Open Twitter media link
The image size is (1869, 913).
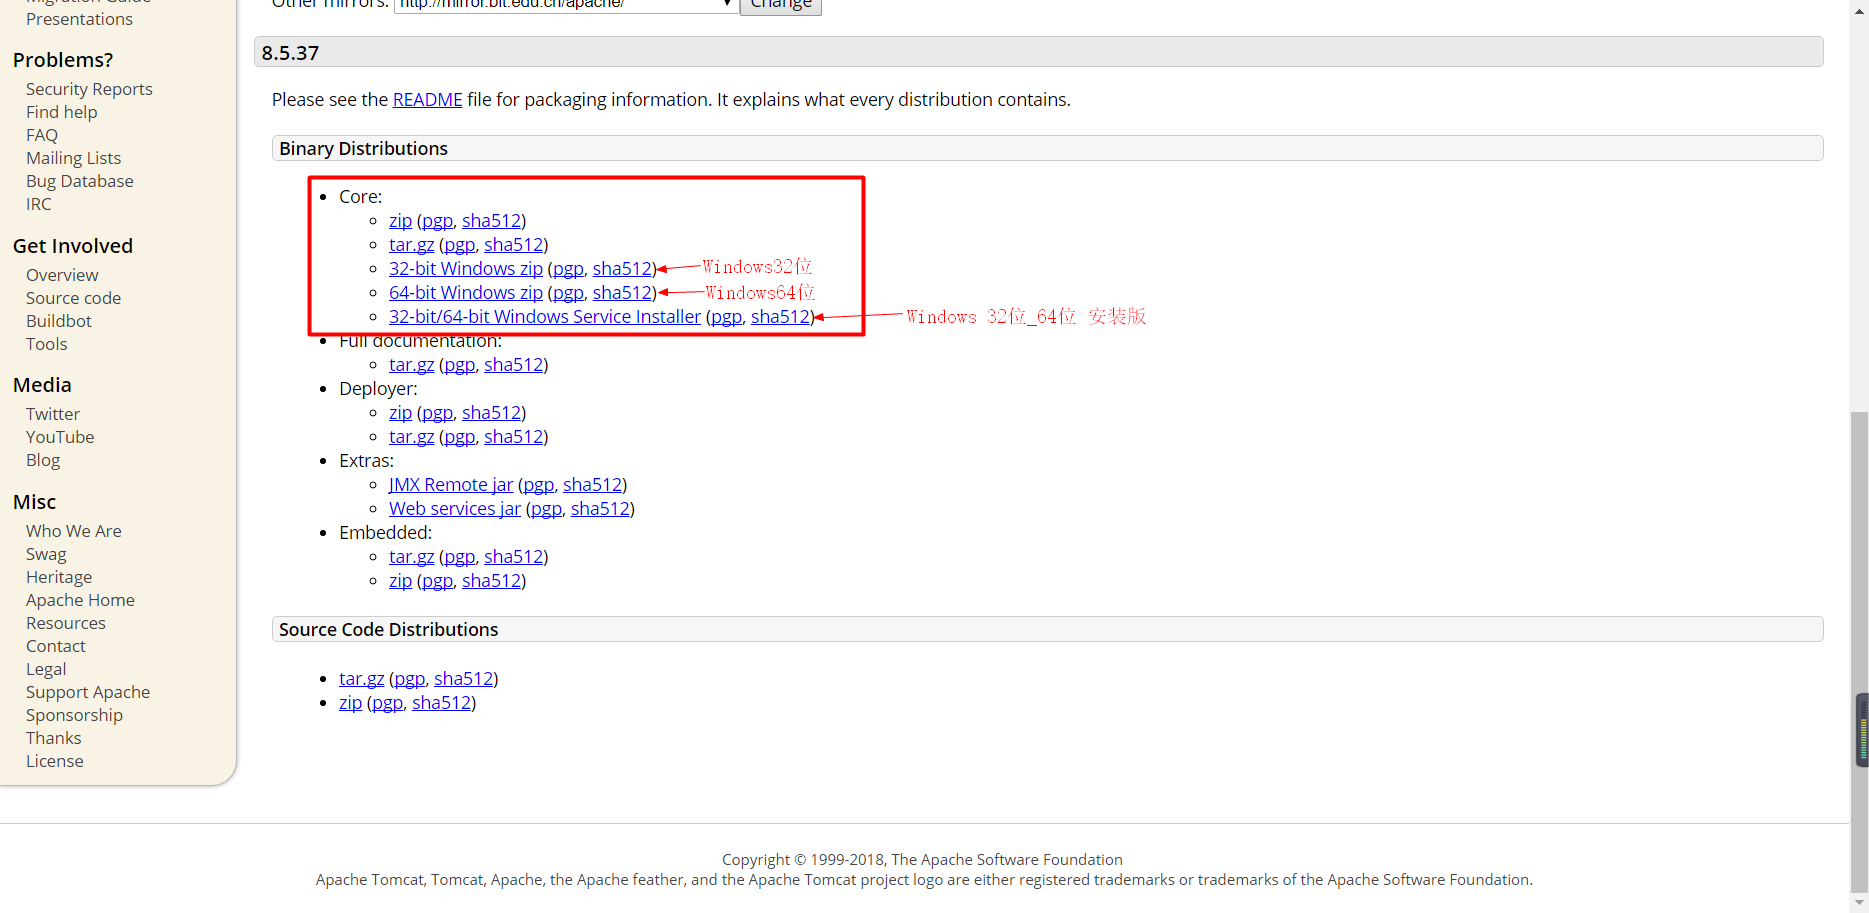pyautogui.click(x=53, y=414)
